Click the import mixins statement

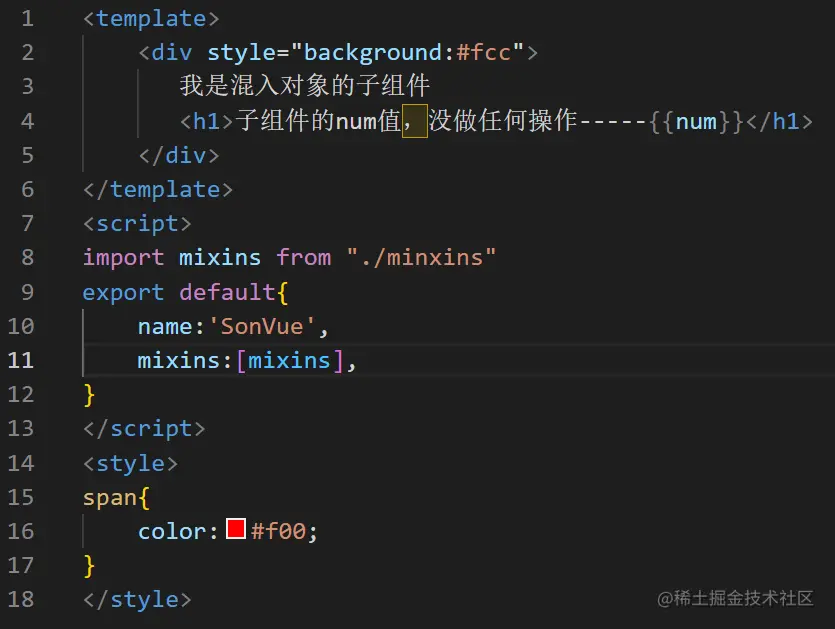pyautogui.click(x=170, y=257)
